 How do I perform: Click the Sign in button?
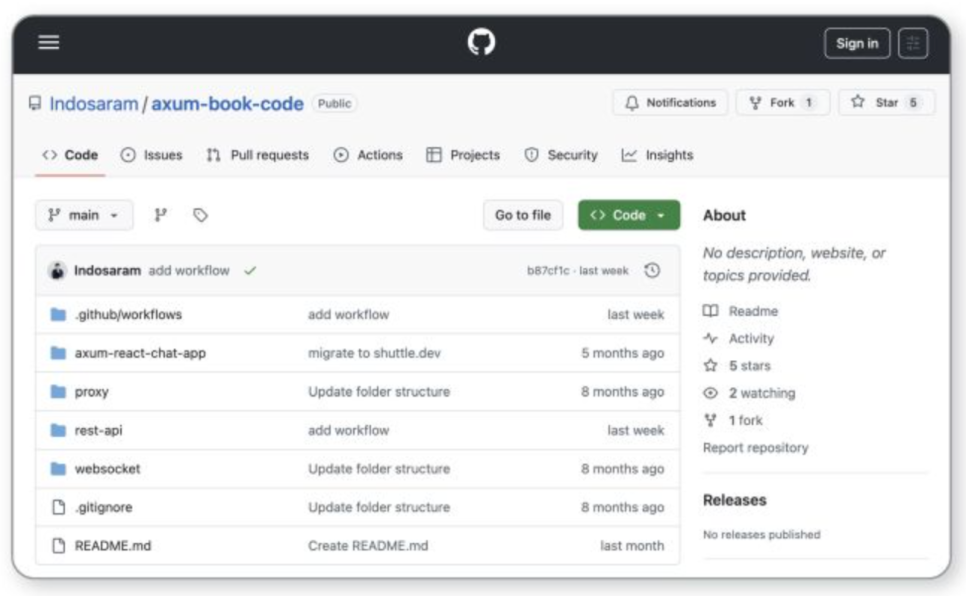click(857, 43)
